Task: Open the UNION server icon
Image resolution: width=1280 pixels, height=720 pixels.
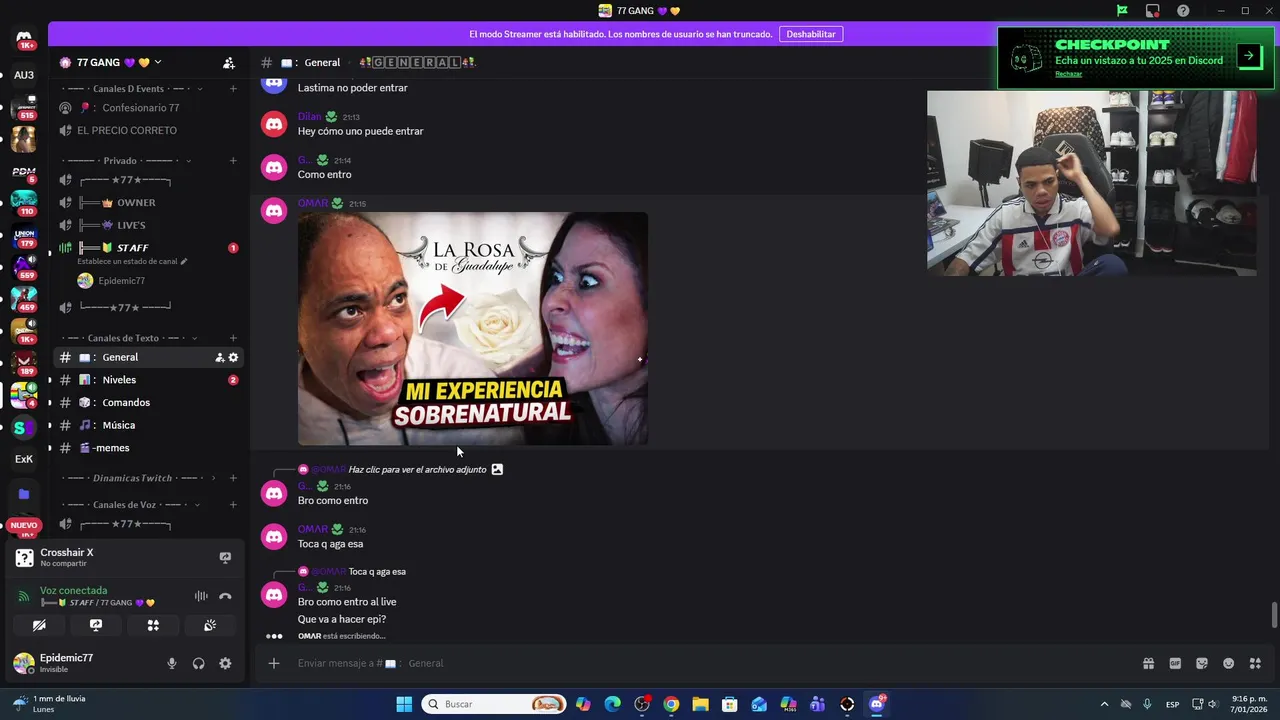Action: pos(24,236)
